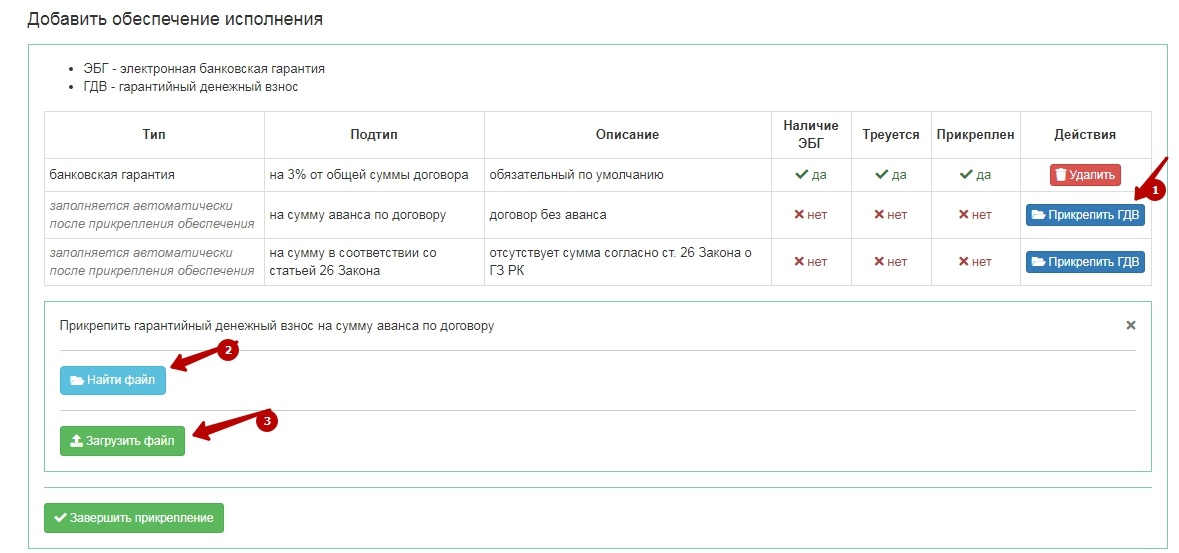Click the red numbered marker 2
This screenshot has height=553, width=1179.
228,351
